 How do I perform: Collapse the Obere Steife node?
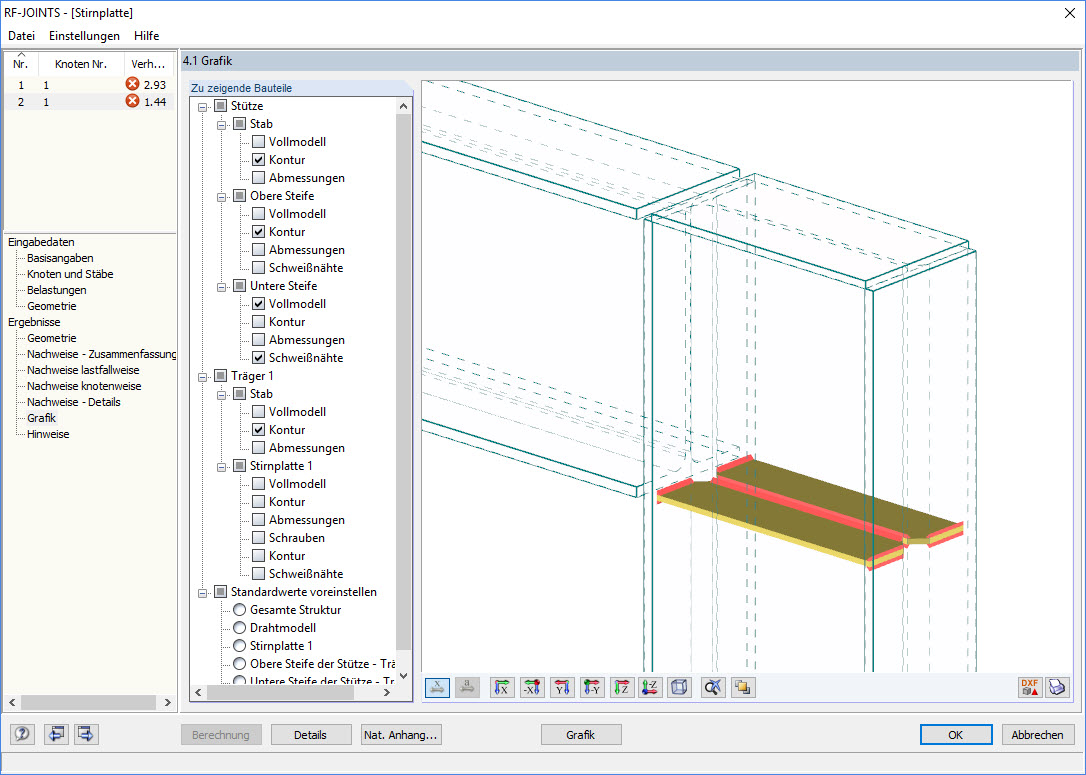(222, 196)
